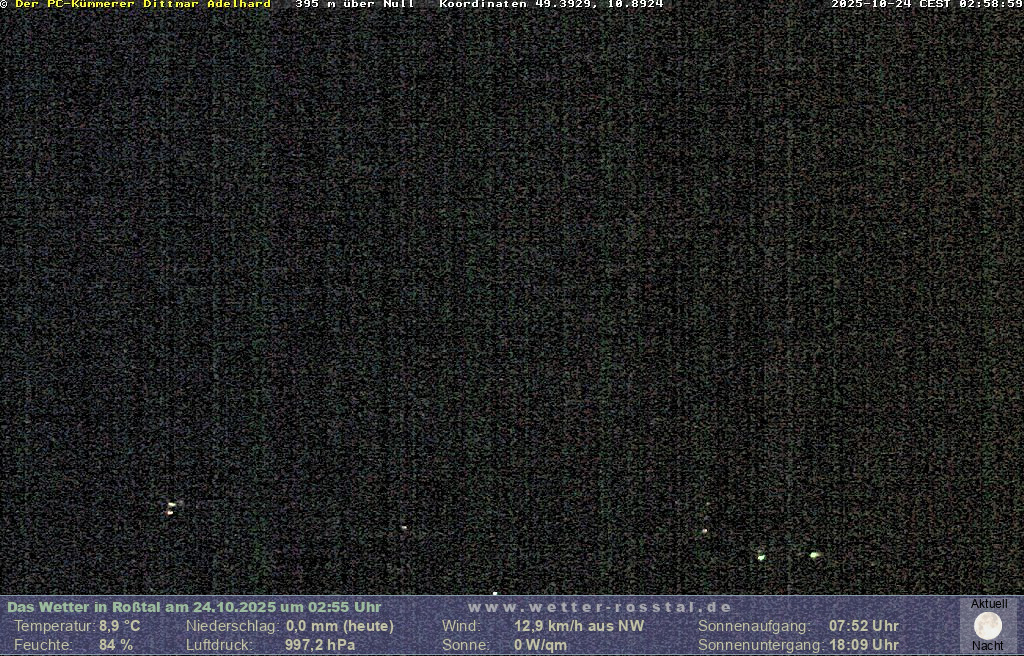1024x656 pixels.
Task: Click the Niederschlag 0,0 mm (heute) reading
Action: coord(340,626)
